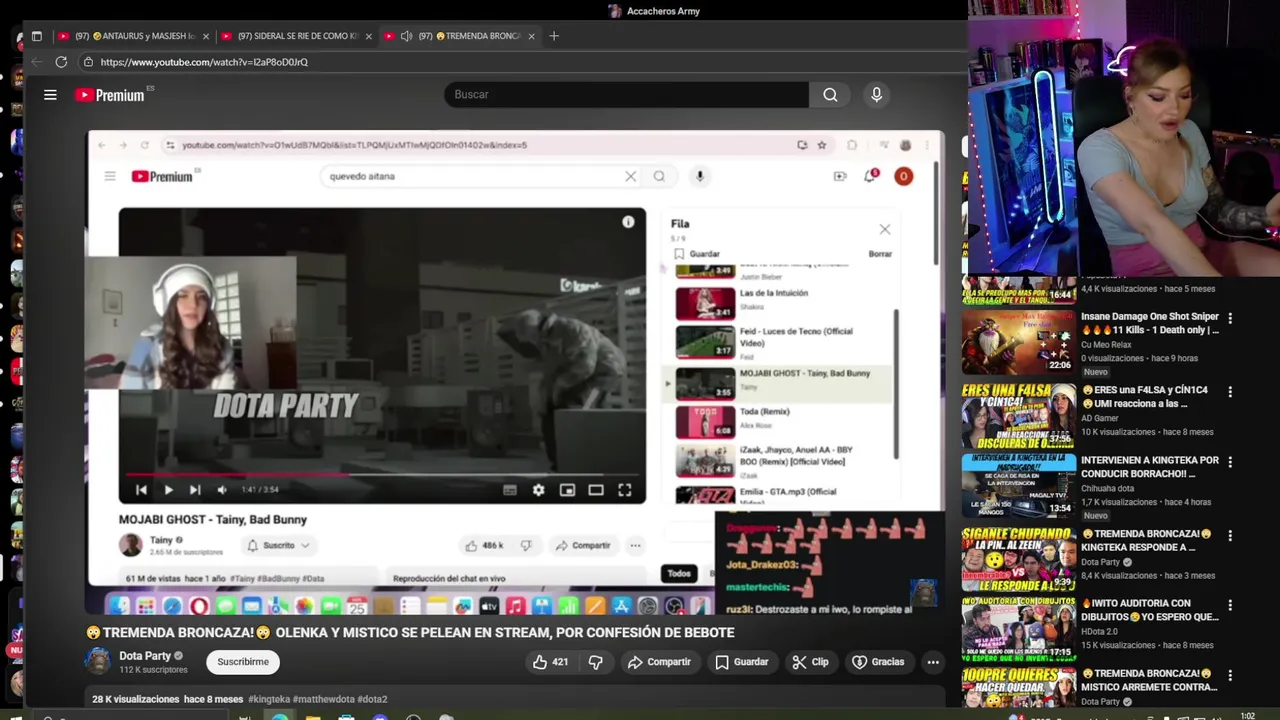Image resolution: width=1280 pixels, height=720 pixels.
Task: Open the Dota Party channel name link
Action: click(145, 656)
